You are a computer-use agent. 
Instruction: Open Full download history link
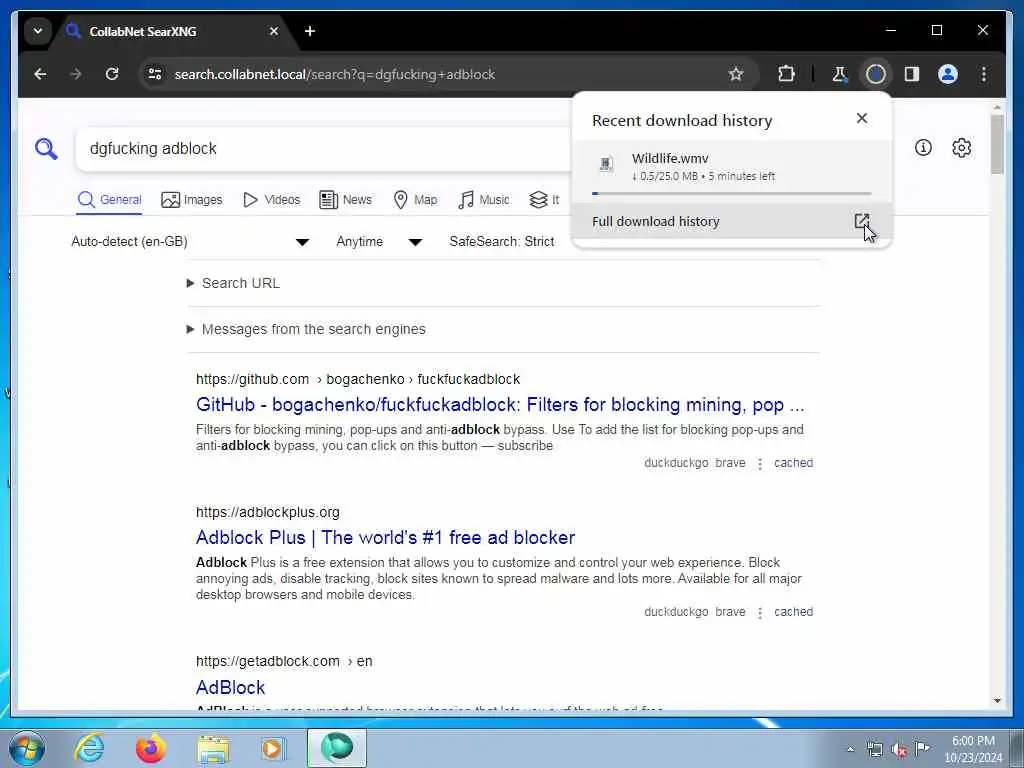[x=731, y=221]
